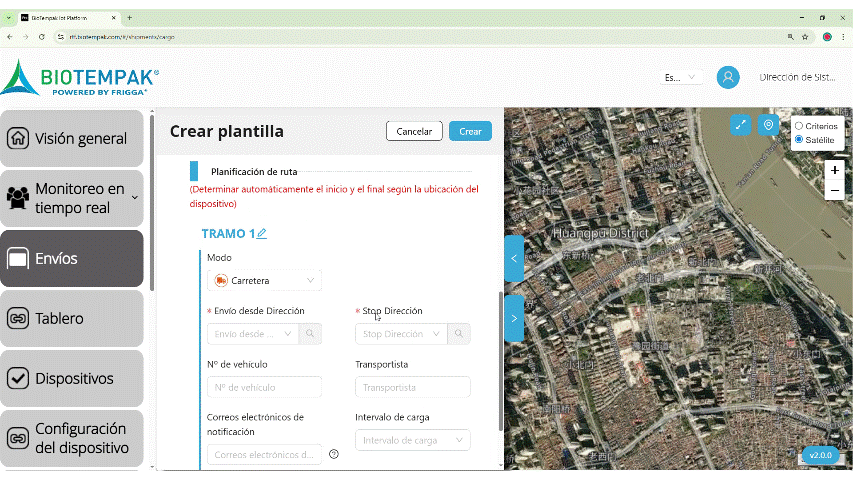Select the BioTempak IoT Platform tab
Image resolution: width=853 pixels, height=480 pixels.
click(x=67, y=18)
